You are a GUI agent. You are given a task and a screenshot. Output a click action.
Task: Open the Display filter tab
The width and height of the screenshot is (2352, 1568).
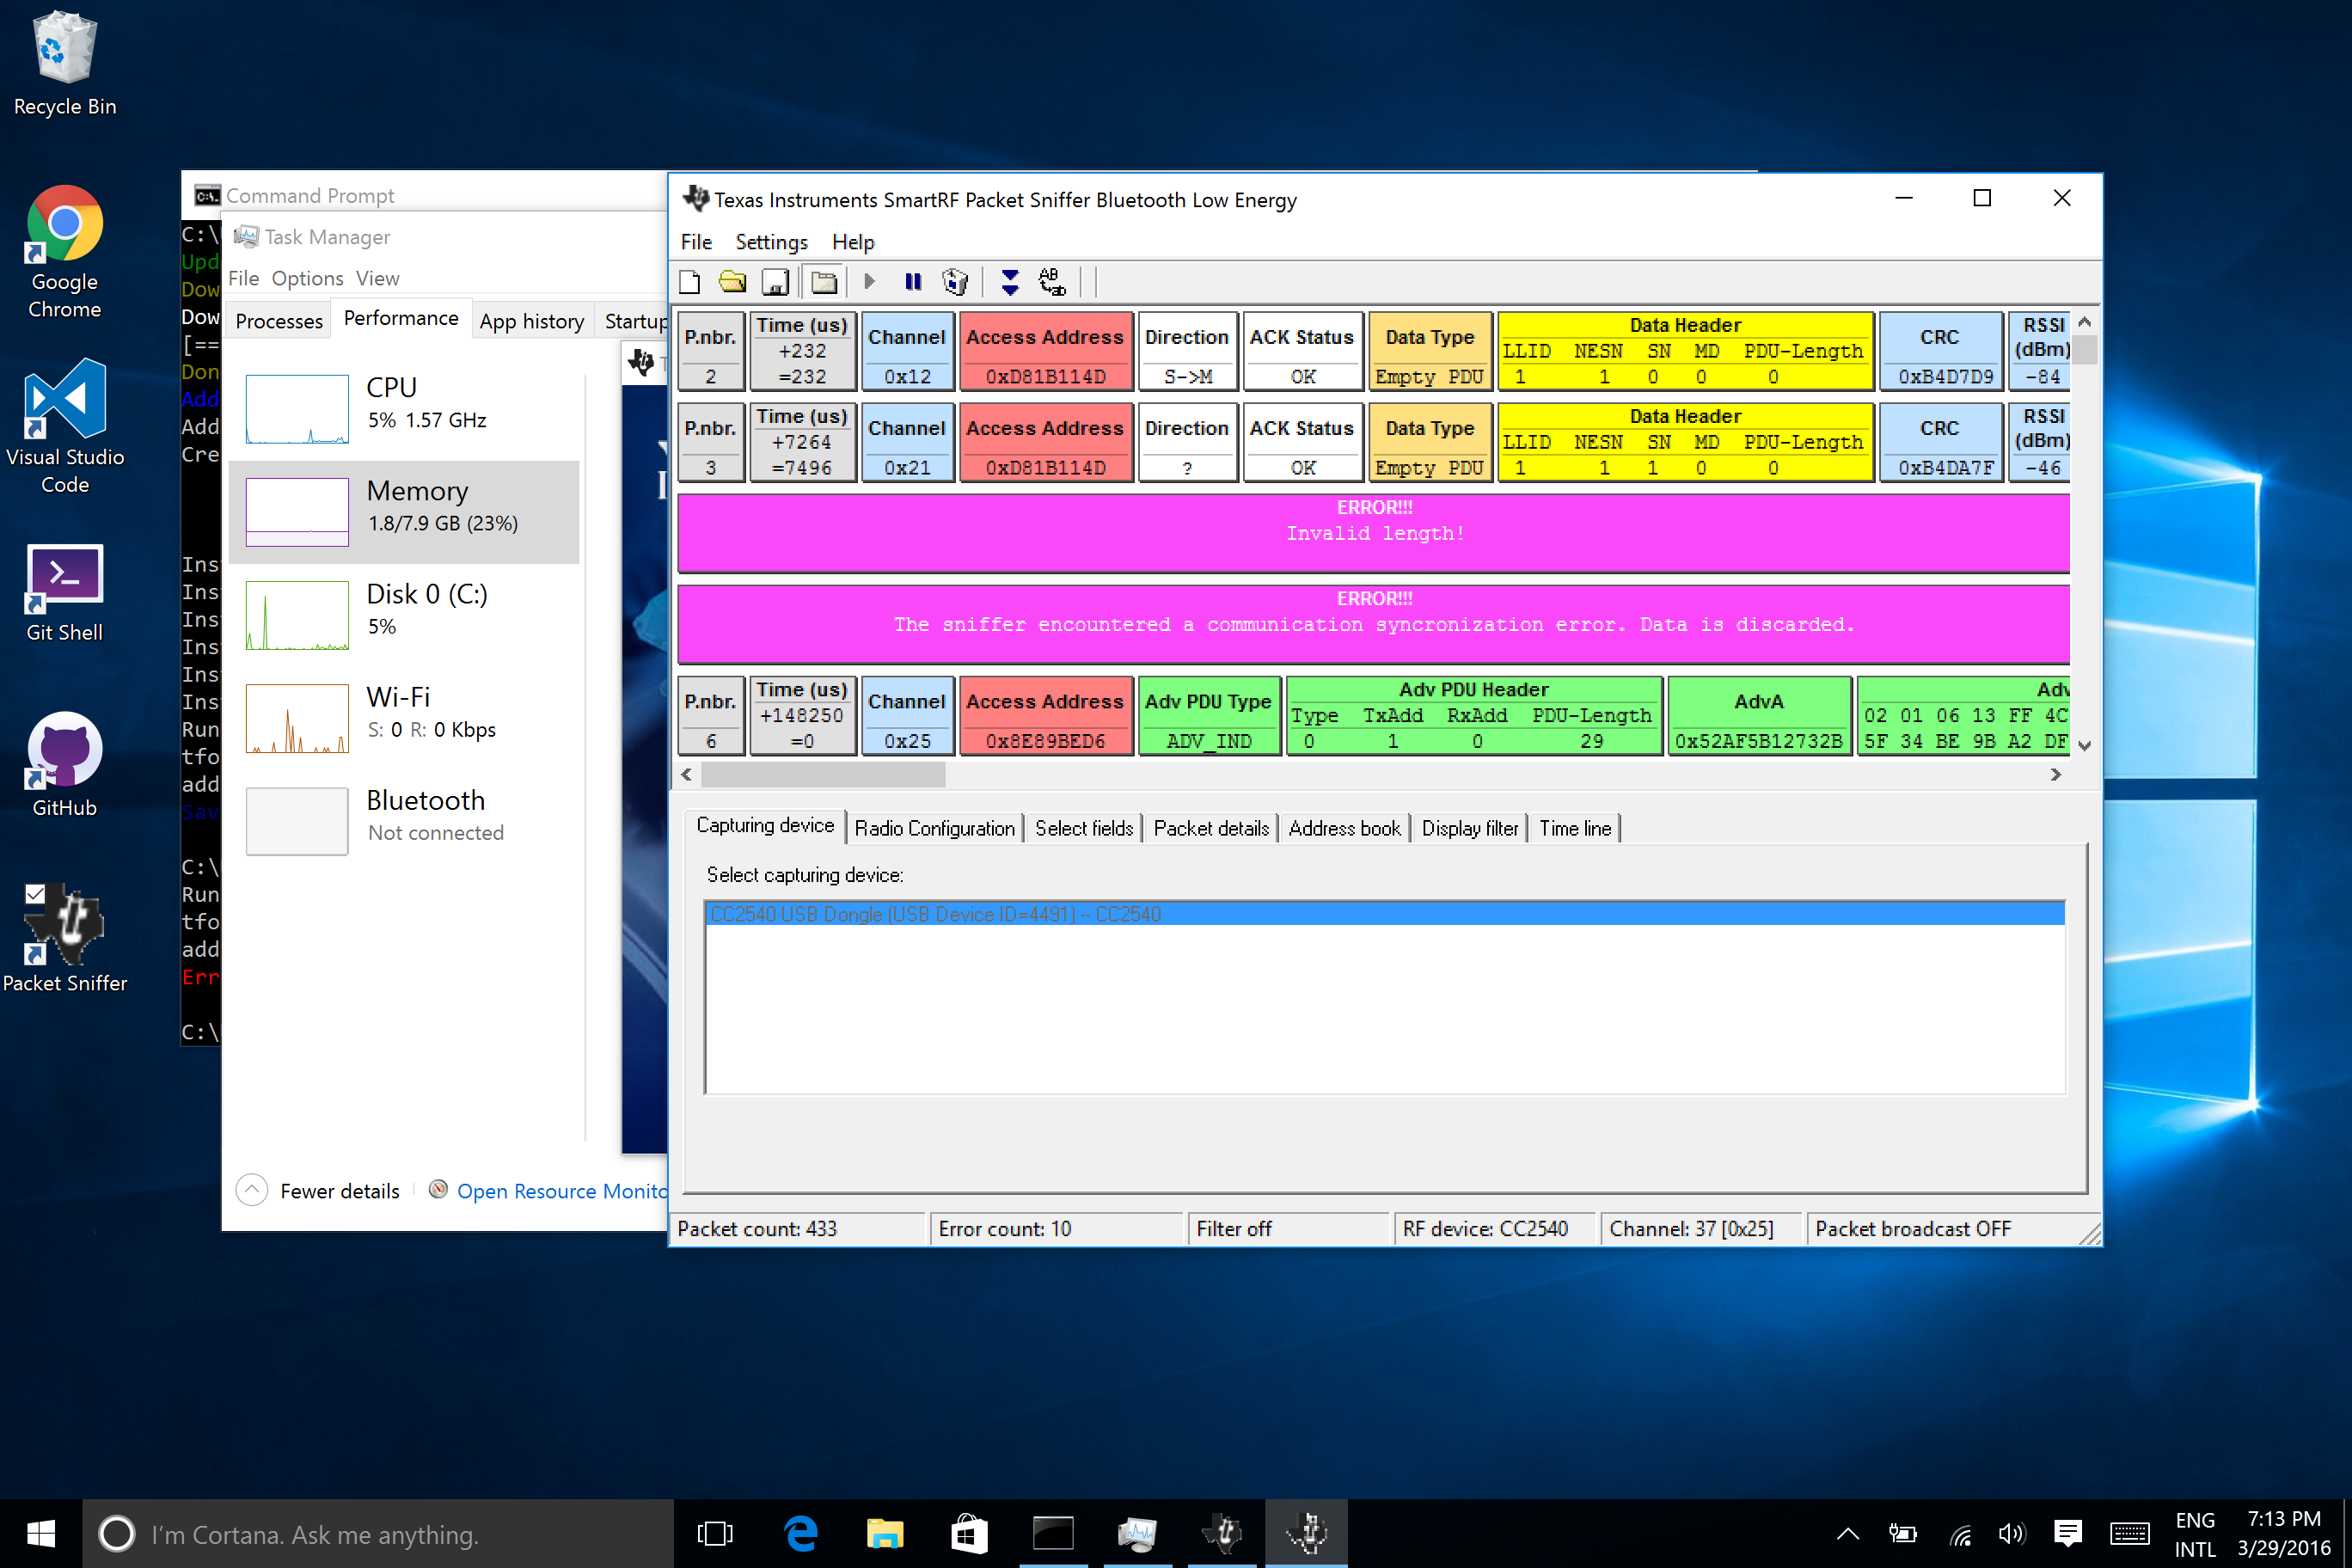coord(1469,828)
